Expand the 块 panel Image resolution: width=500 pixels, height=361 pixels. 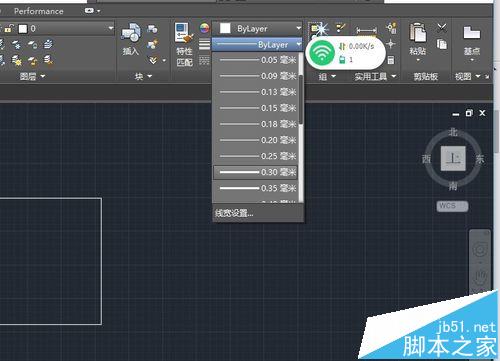point(143,76)
